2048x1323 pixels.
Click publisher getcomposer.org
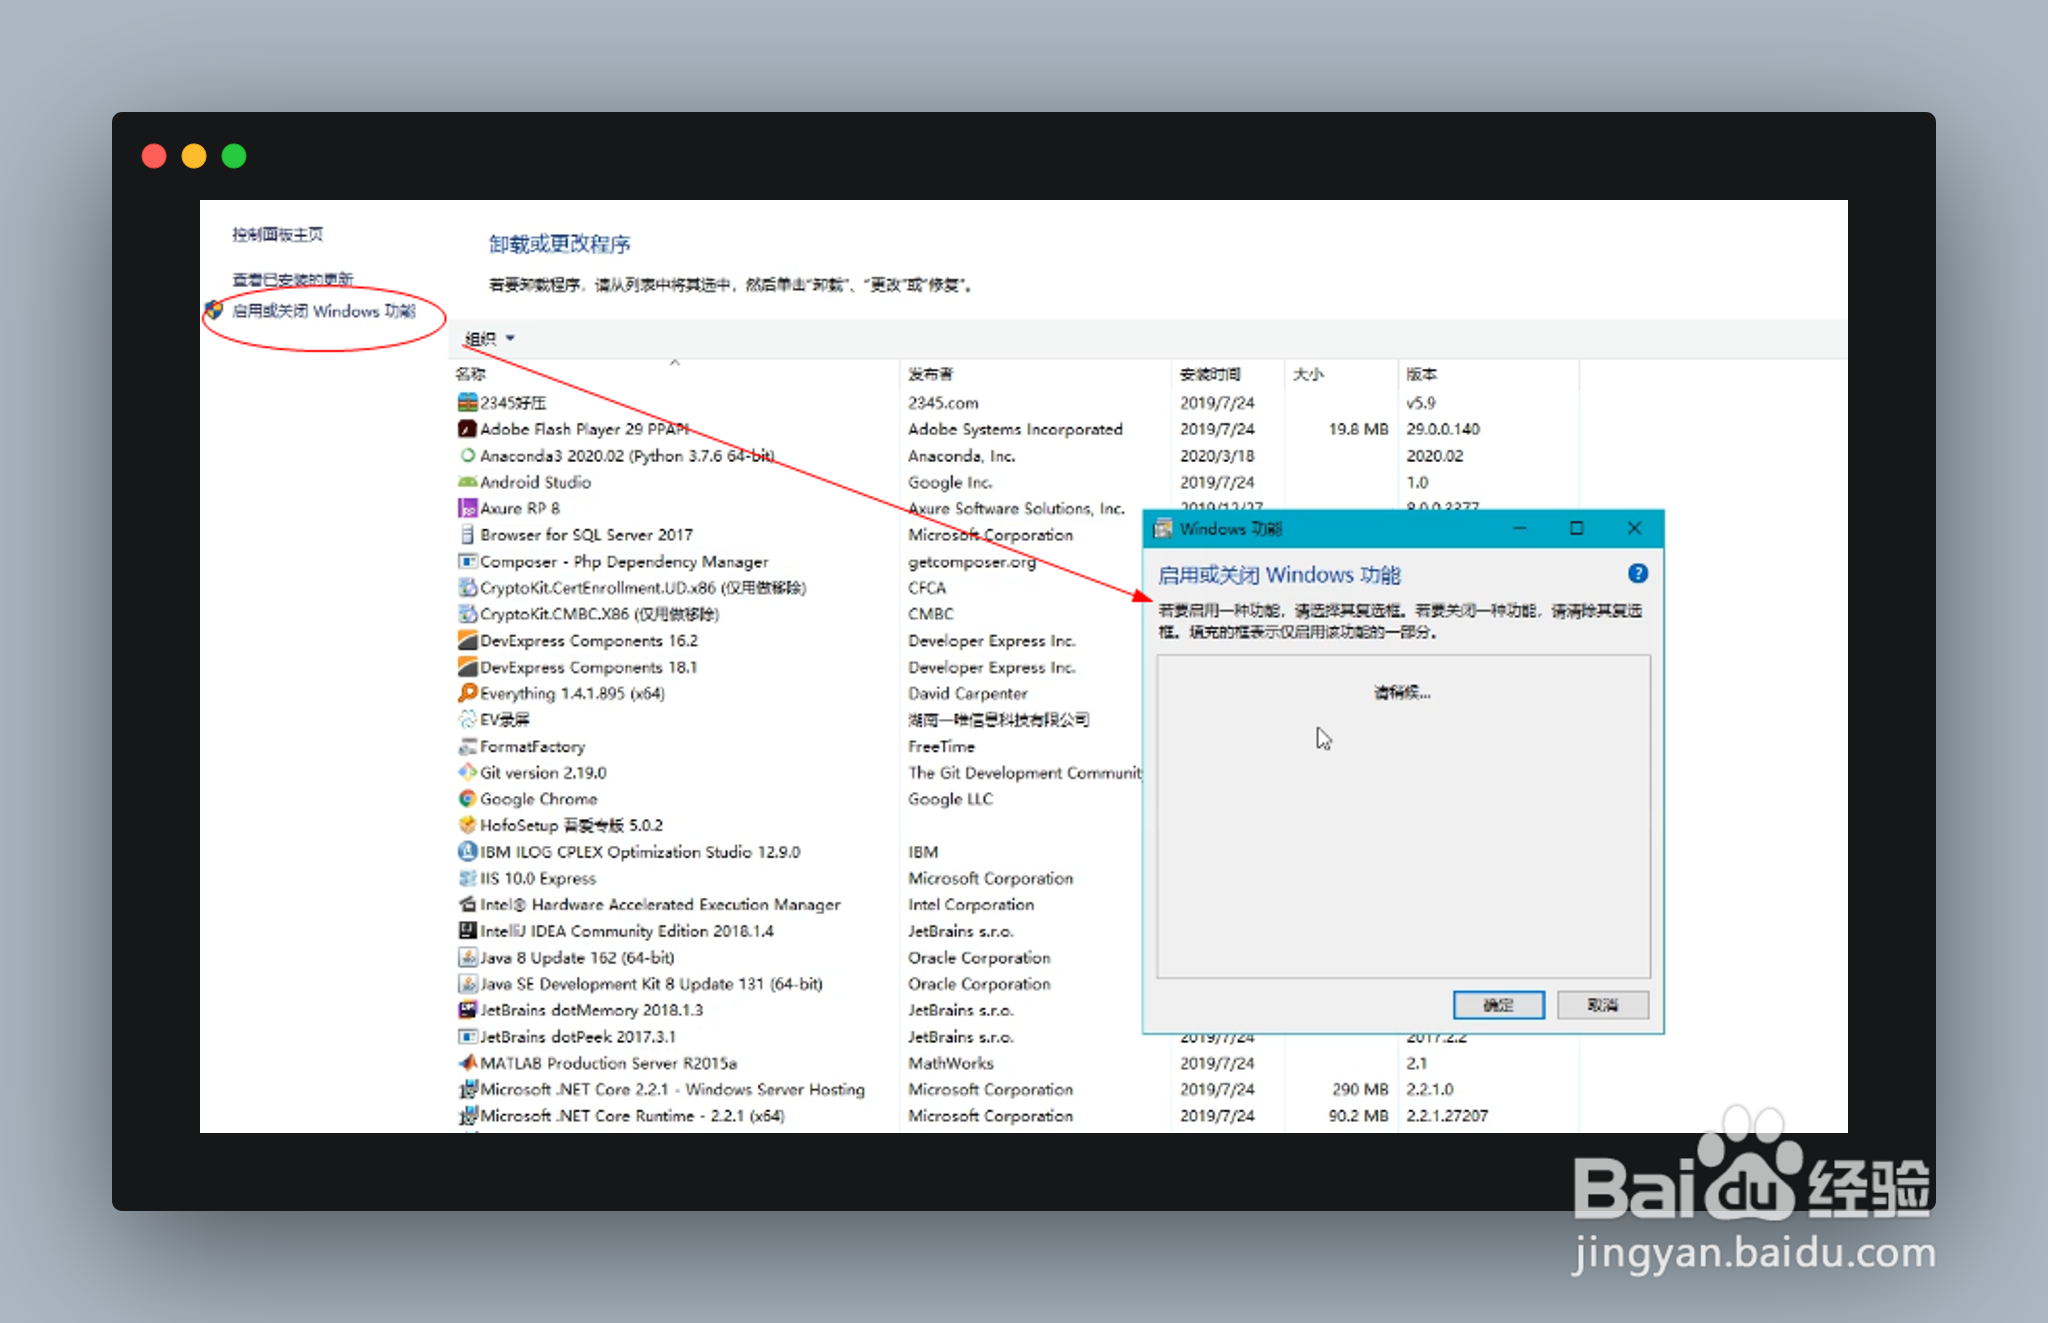(972, 561)
